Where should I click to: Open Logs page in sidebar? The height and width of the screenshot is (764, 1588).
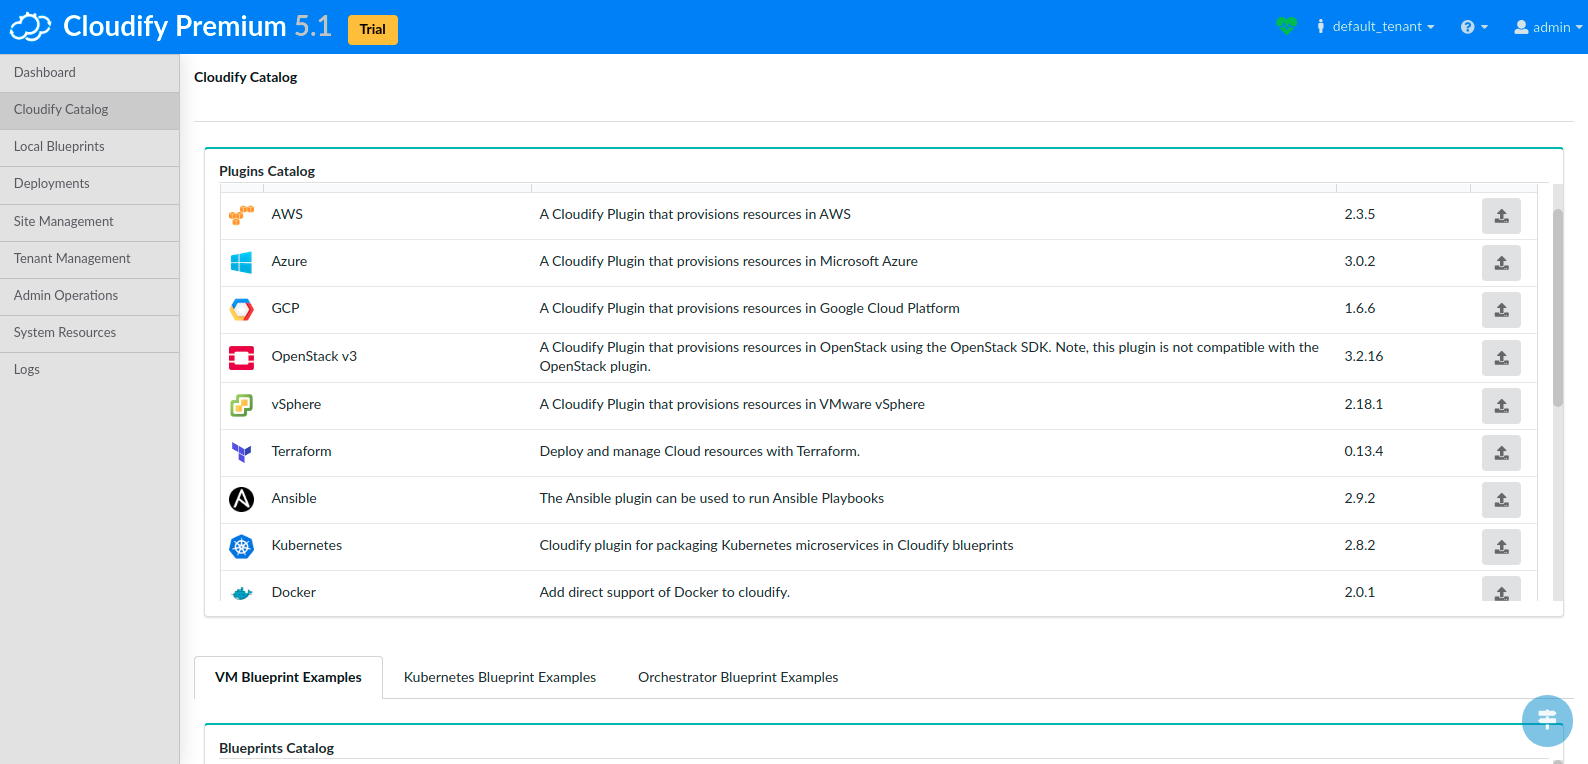pos(90,370)
